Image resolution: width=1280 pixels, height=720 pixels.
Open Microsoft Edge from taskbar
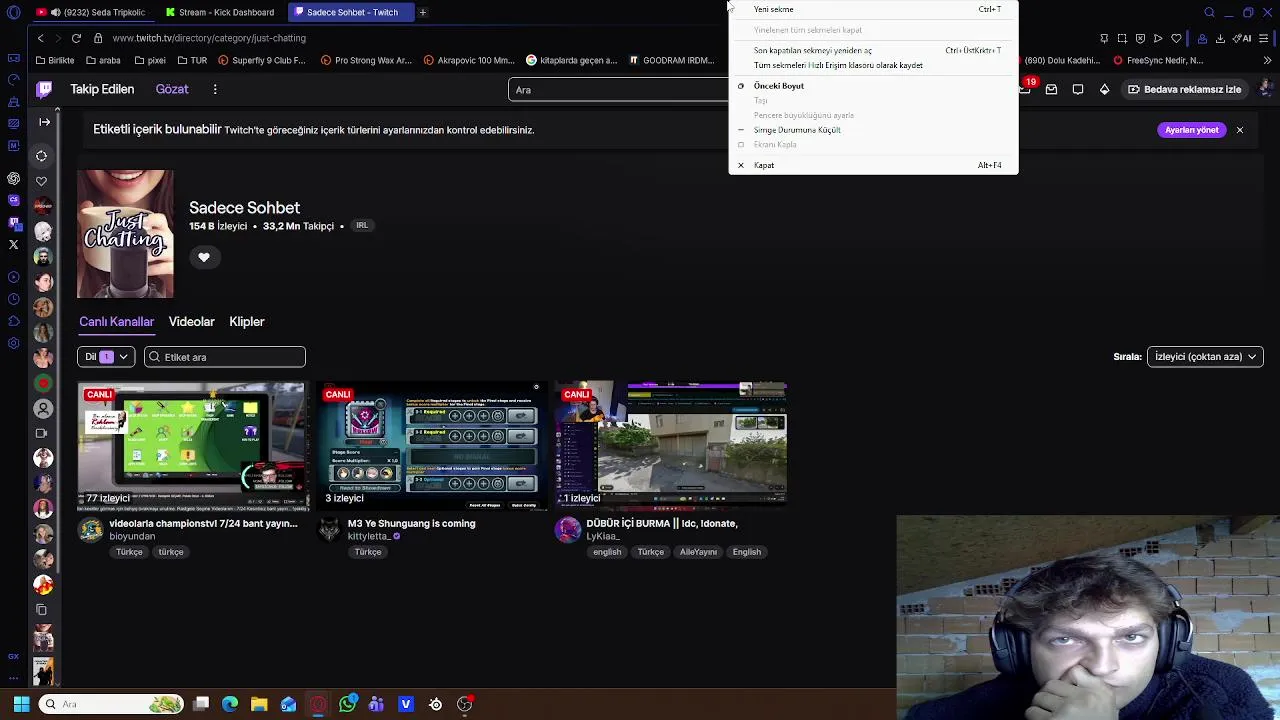(230, 704)
